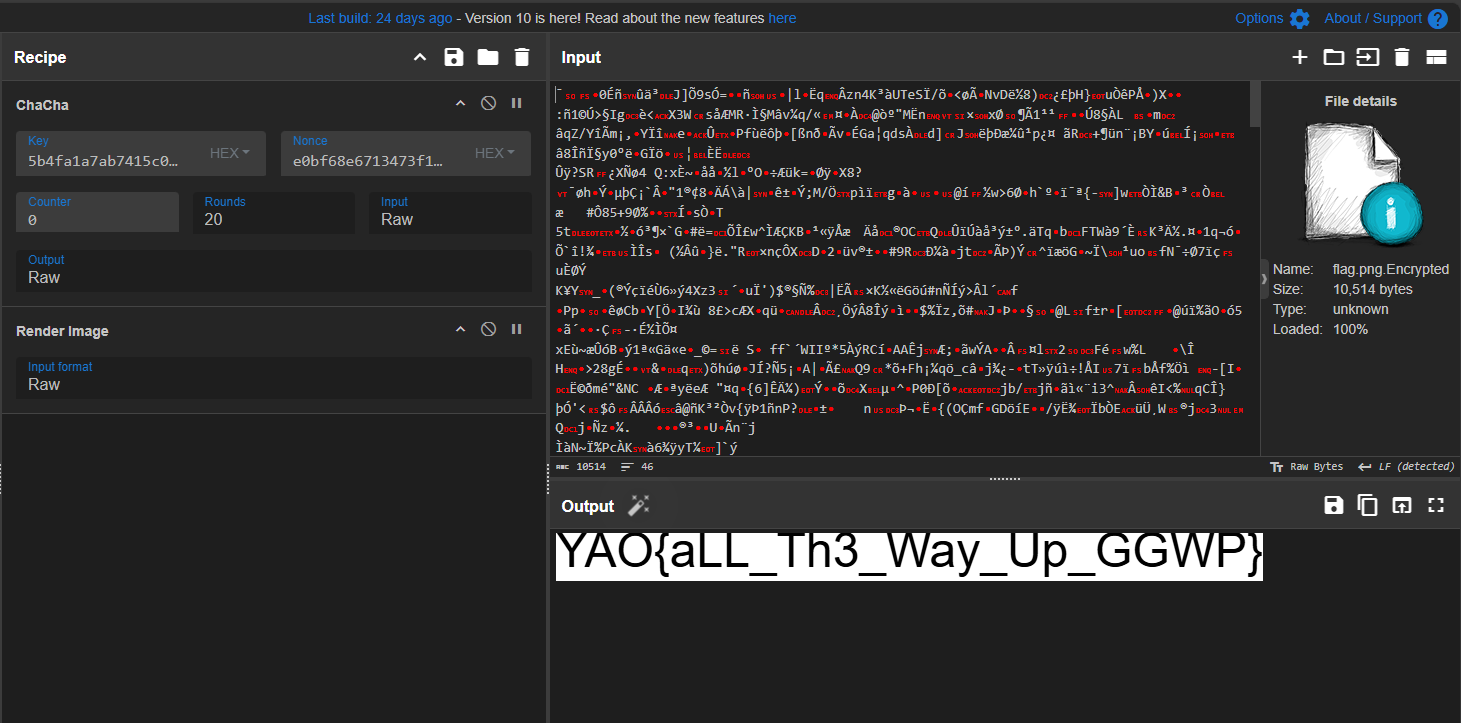Disable the ChaCha operation

coord(488,104)
